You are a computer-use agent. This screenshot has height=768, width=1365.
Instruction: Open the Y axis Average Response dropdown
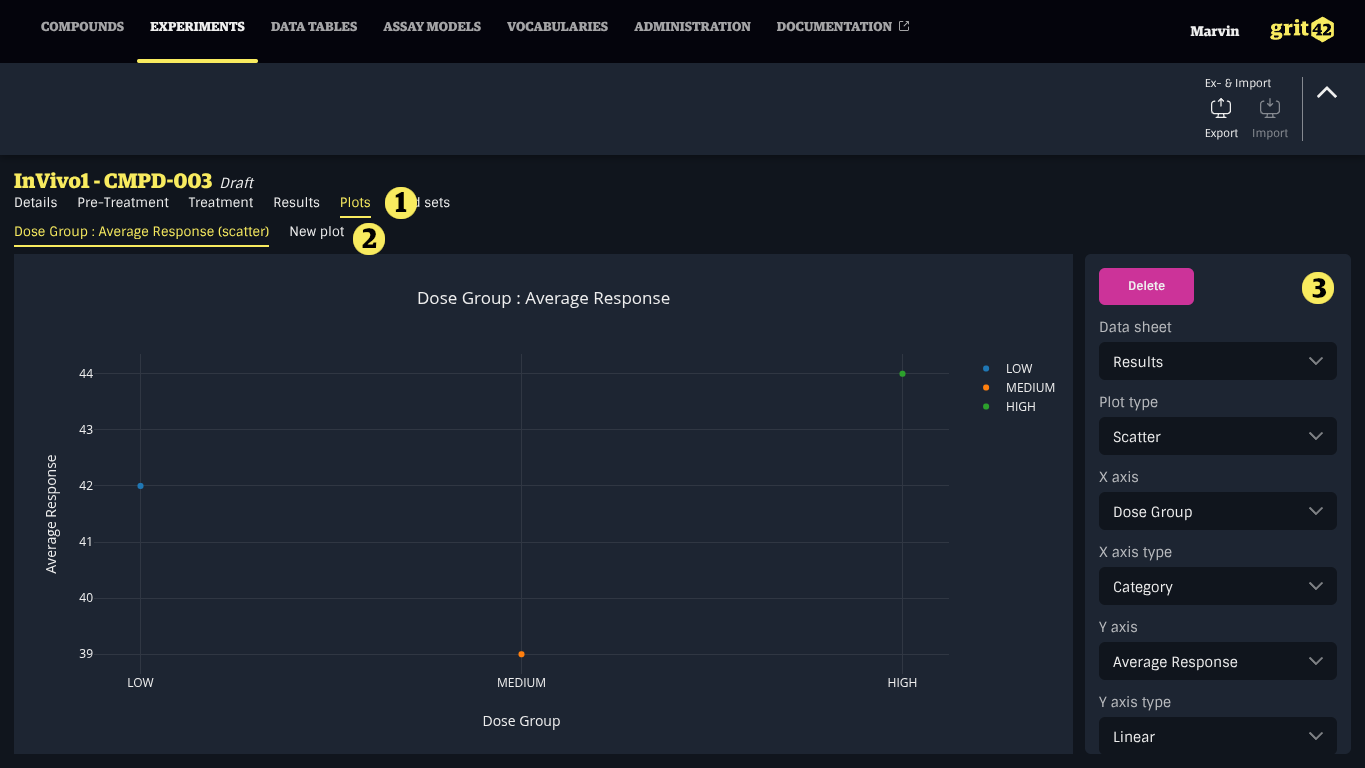(1217, 662)
